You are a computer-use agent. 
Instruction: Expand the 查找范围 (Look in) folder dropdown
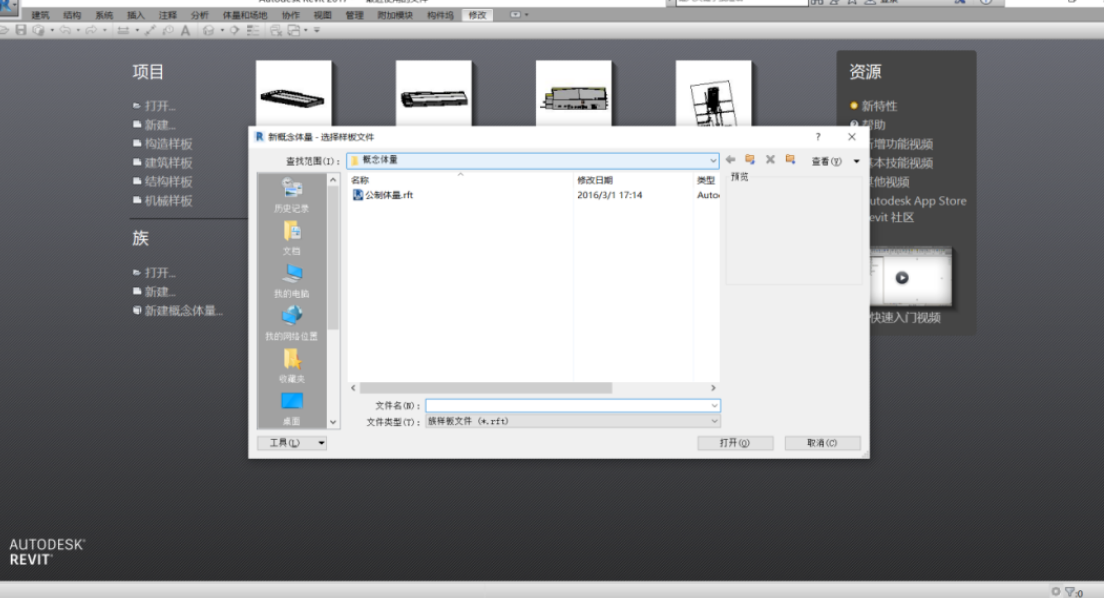[x=713, y=161]
